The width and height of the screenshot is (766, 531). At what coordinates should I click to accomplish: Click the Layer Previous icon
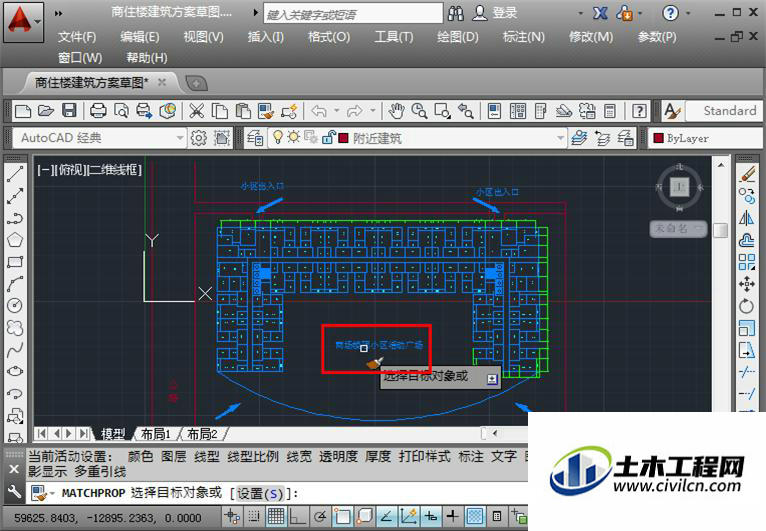(x=602, y=138)
